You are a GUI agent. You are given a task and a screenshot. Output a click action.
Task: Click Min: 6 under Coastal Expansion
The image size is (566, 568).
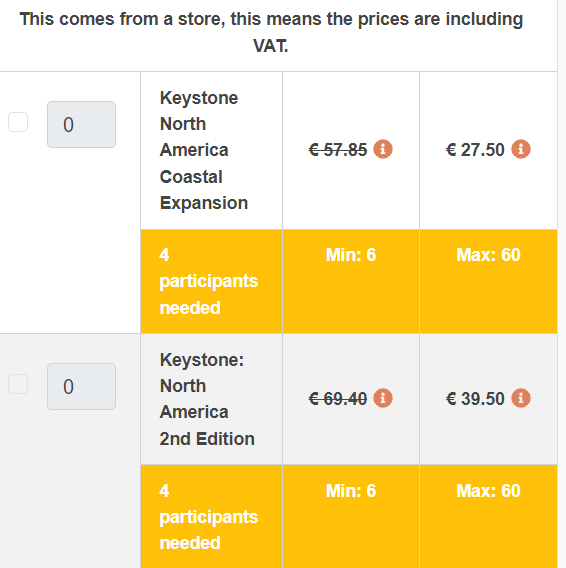351,255
